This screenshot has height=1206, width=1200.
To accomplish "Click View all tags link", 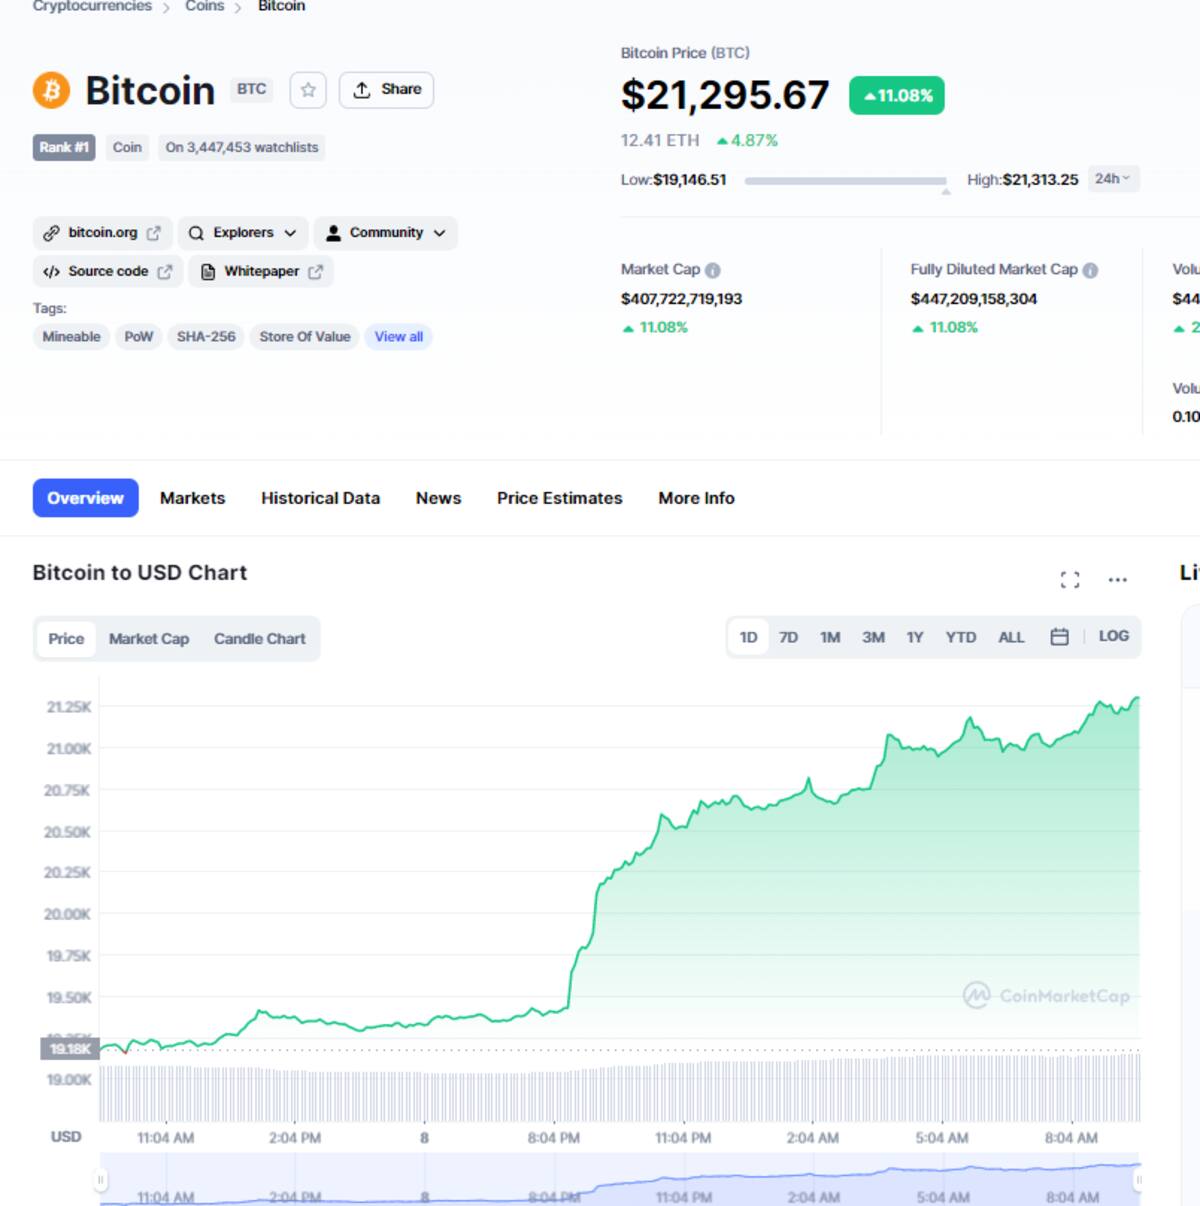I will pyautogui.click(x=399, y=337).
